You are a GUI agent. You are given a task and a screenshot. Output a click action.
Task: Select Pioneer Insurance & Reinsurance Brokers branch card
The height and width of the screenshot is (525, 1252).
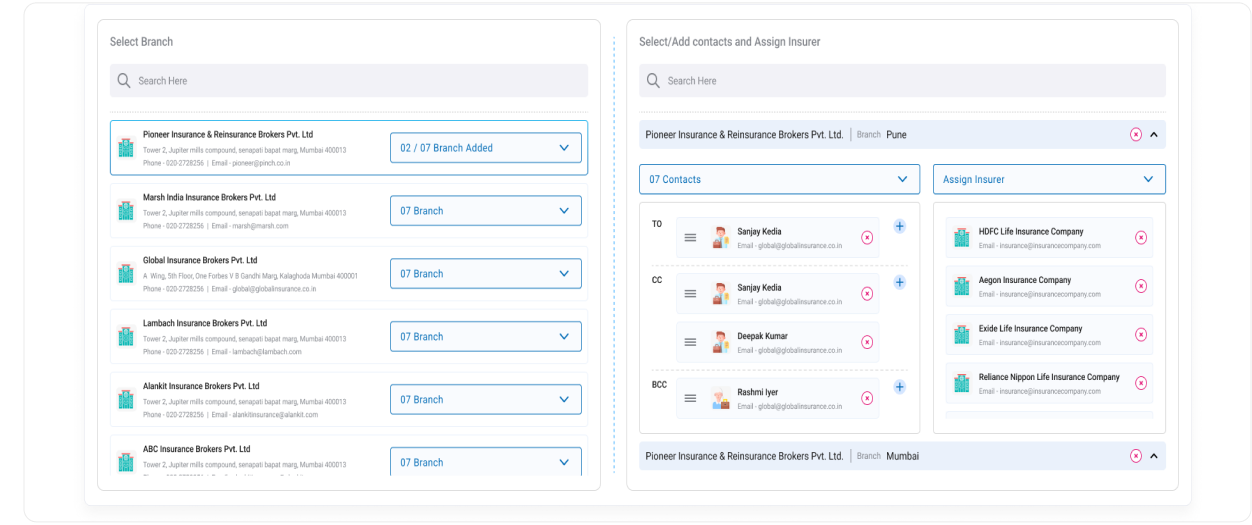pos(349,148)
